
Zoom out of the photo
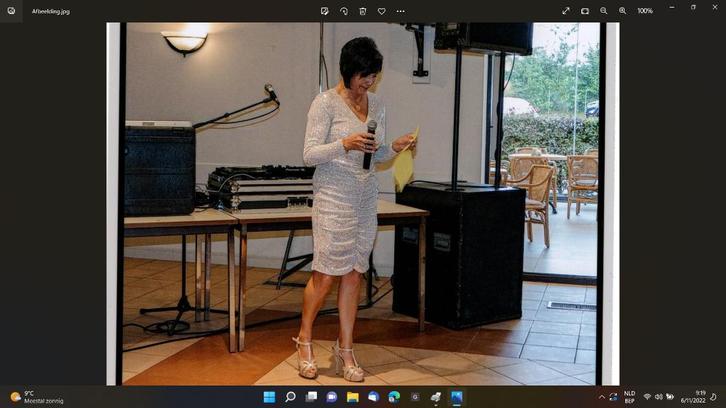coord(604,11)
